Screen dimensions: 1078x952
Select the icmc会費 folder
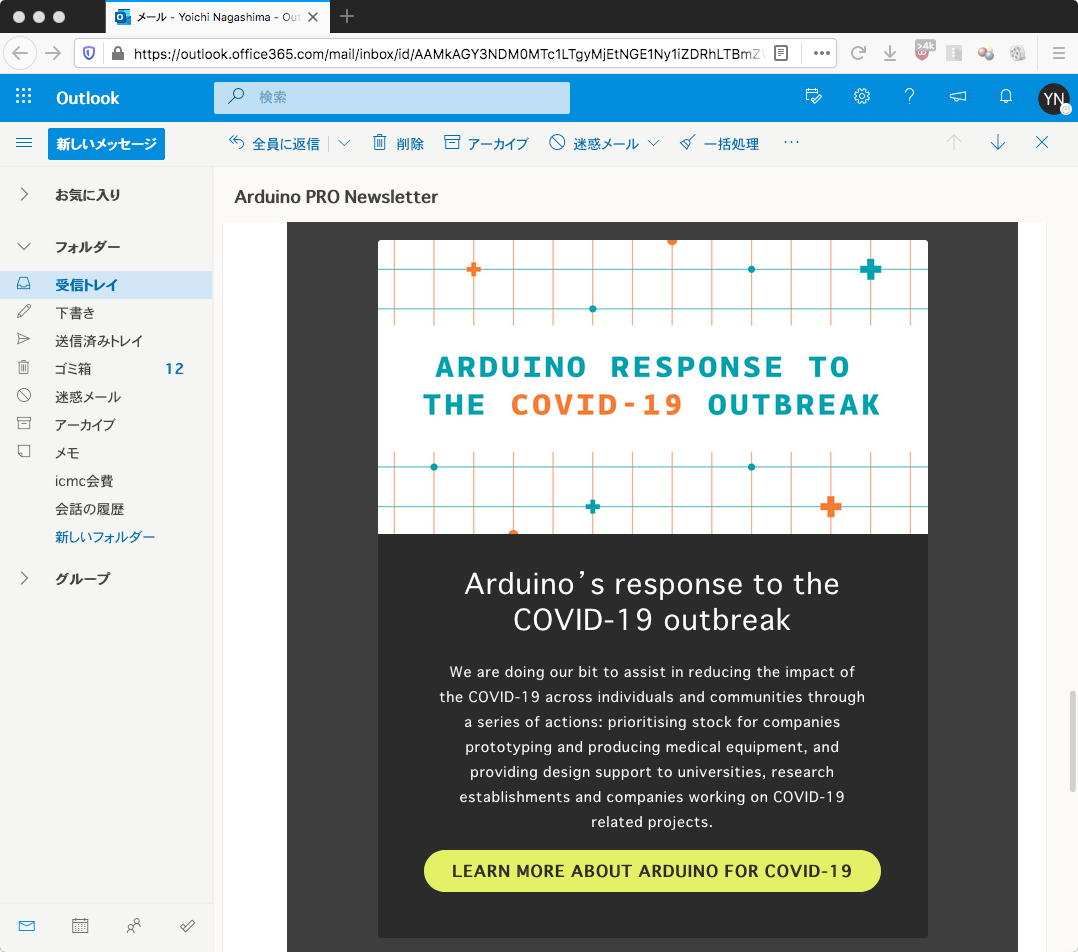click(x=106, y=481)
